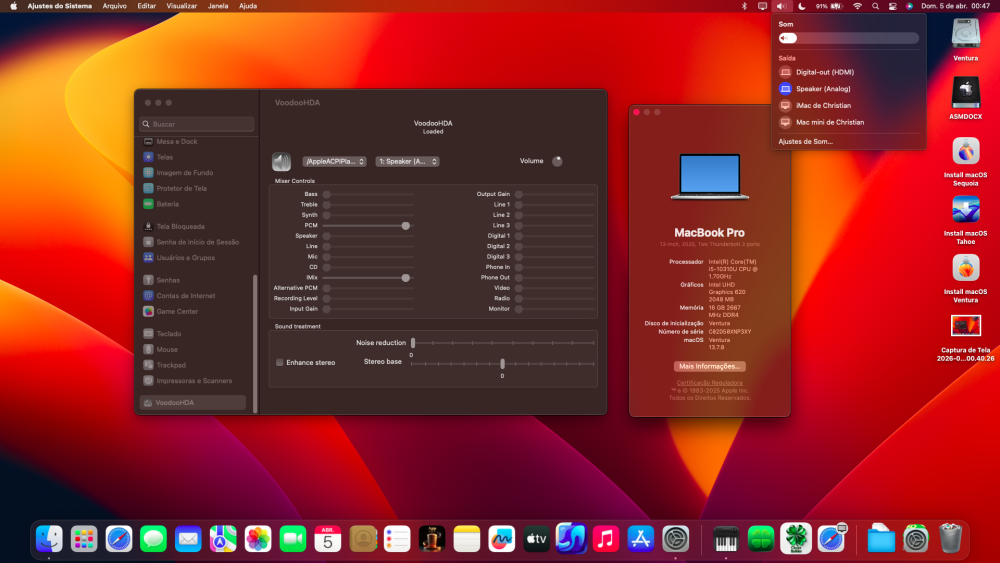
Task: Open Apple TV from the Dock
Action: [x=536, y=539]
